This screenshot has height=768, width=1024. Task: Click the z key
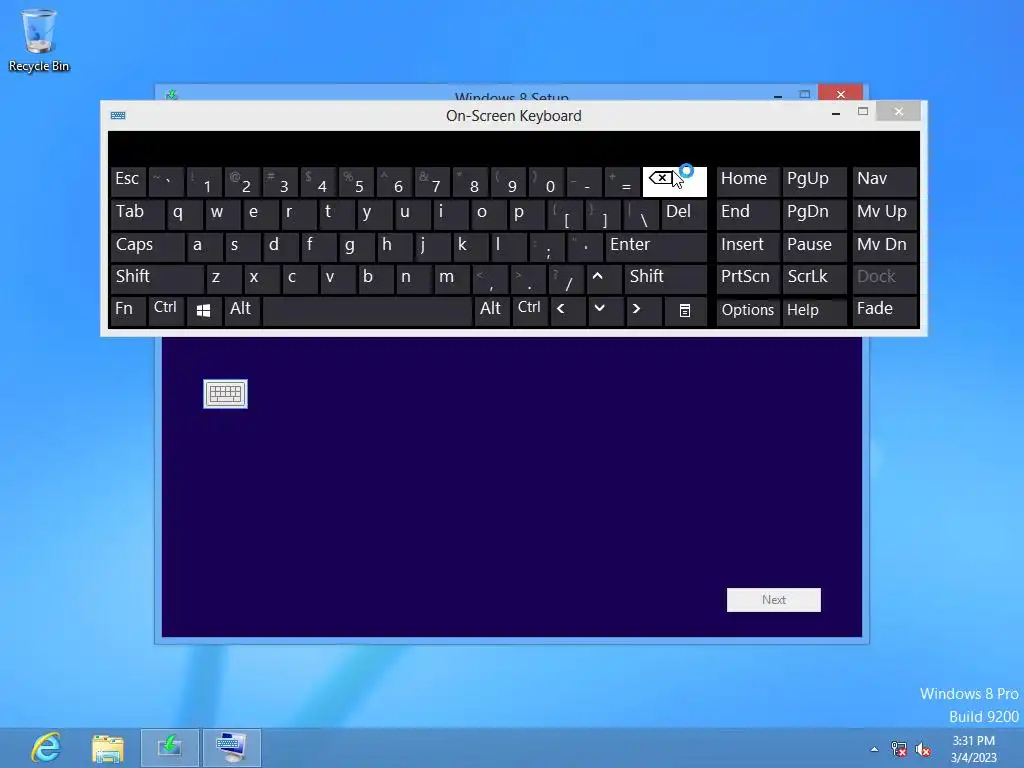[222, 278]
